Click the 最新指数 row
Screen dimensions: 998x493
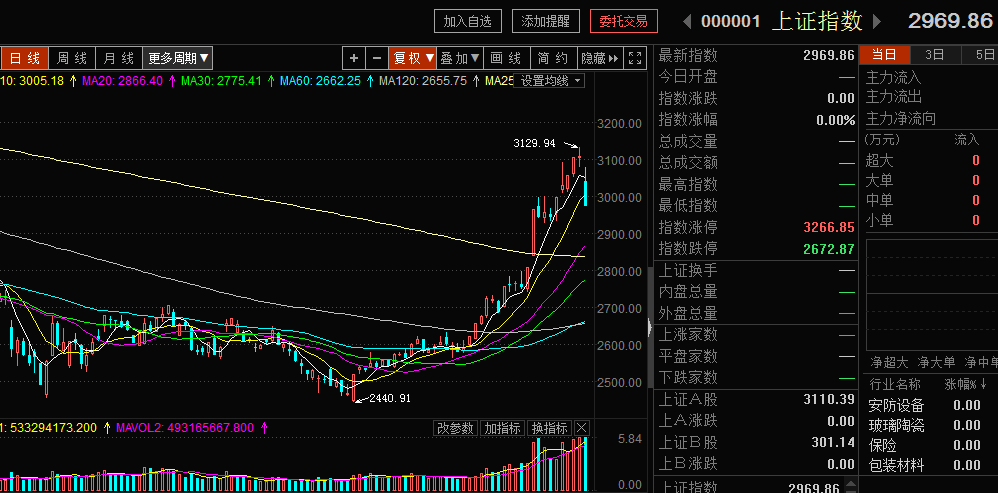coord(756,55)
